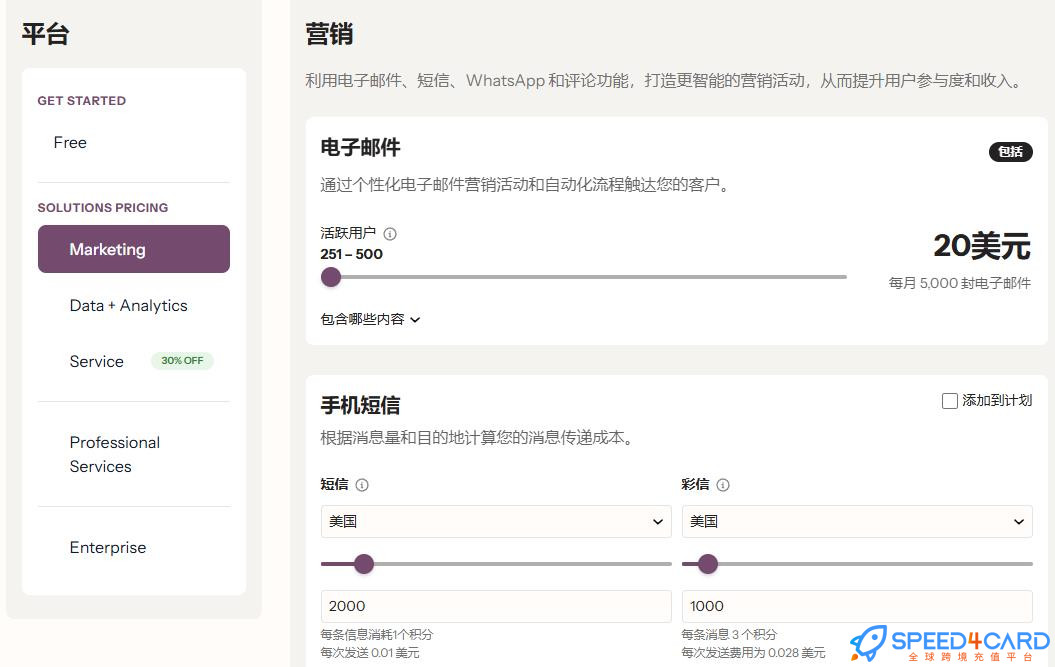Open the 彩信 country dropdown showing 美国
This screenshot has height=667, width=1055.
pos(857,521)
